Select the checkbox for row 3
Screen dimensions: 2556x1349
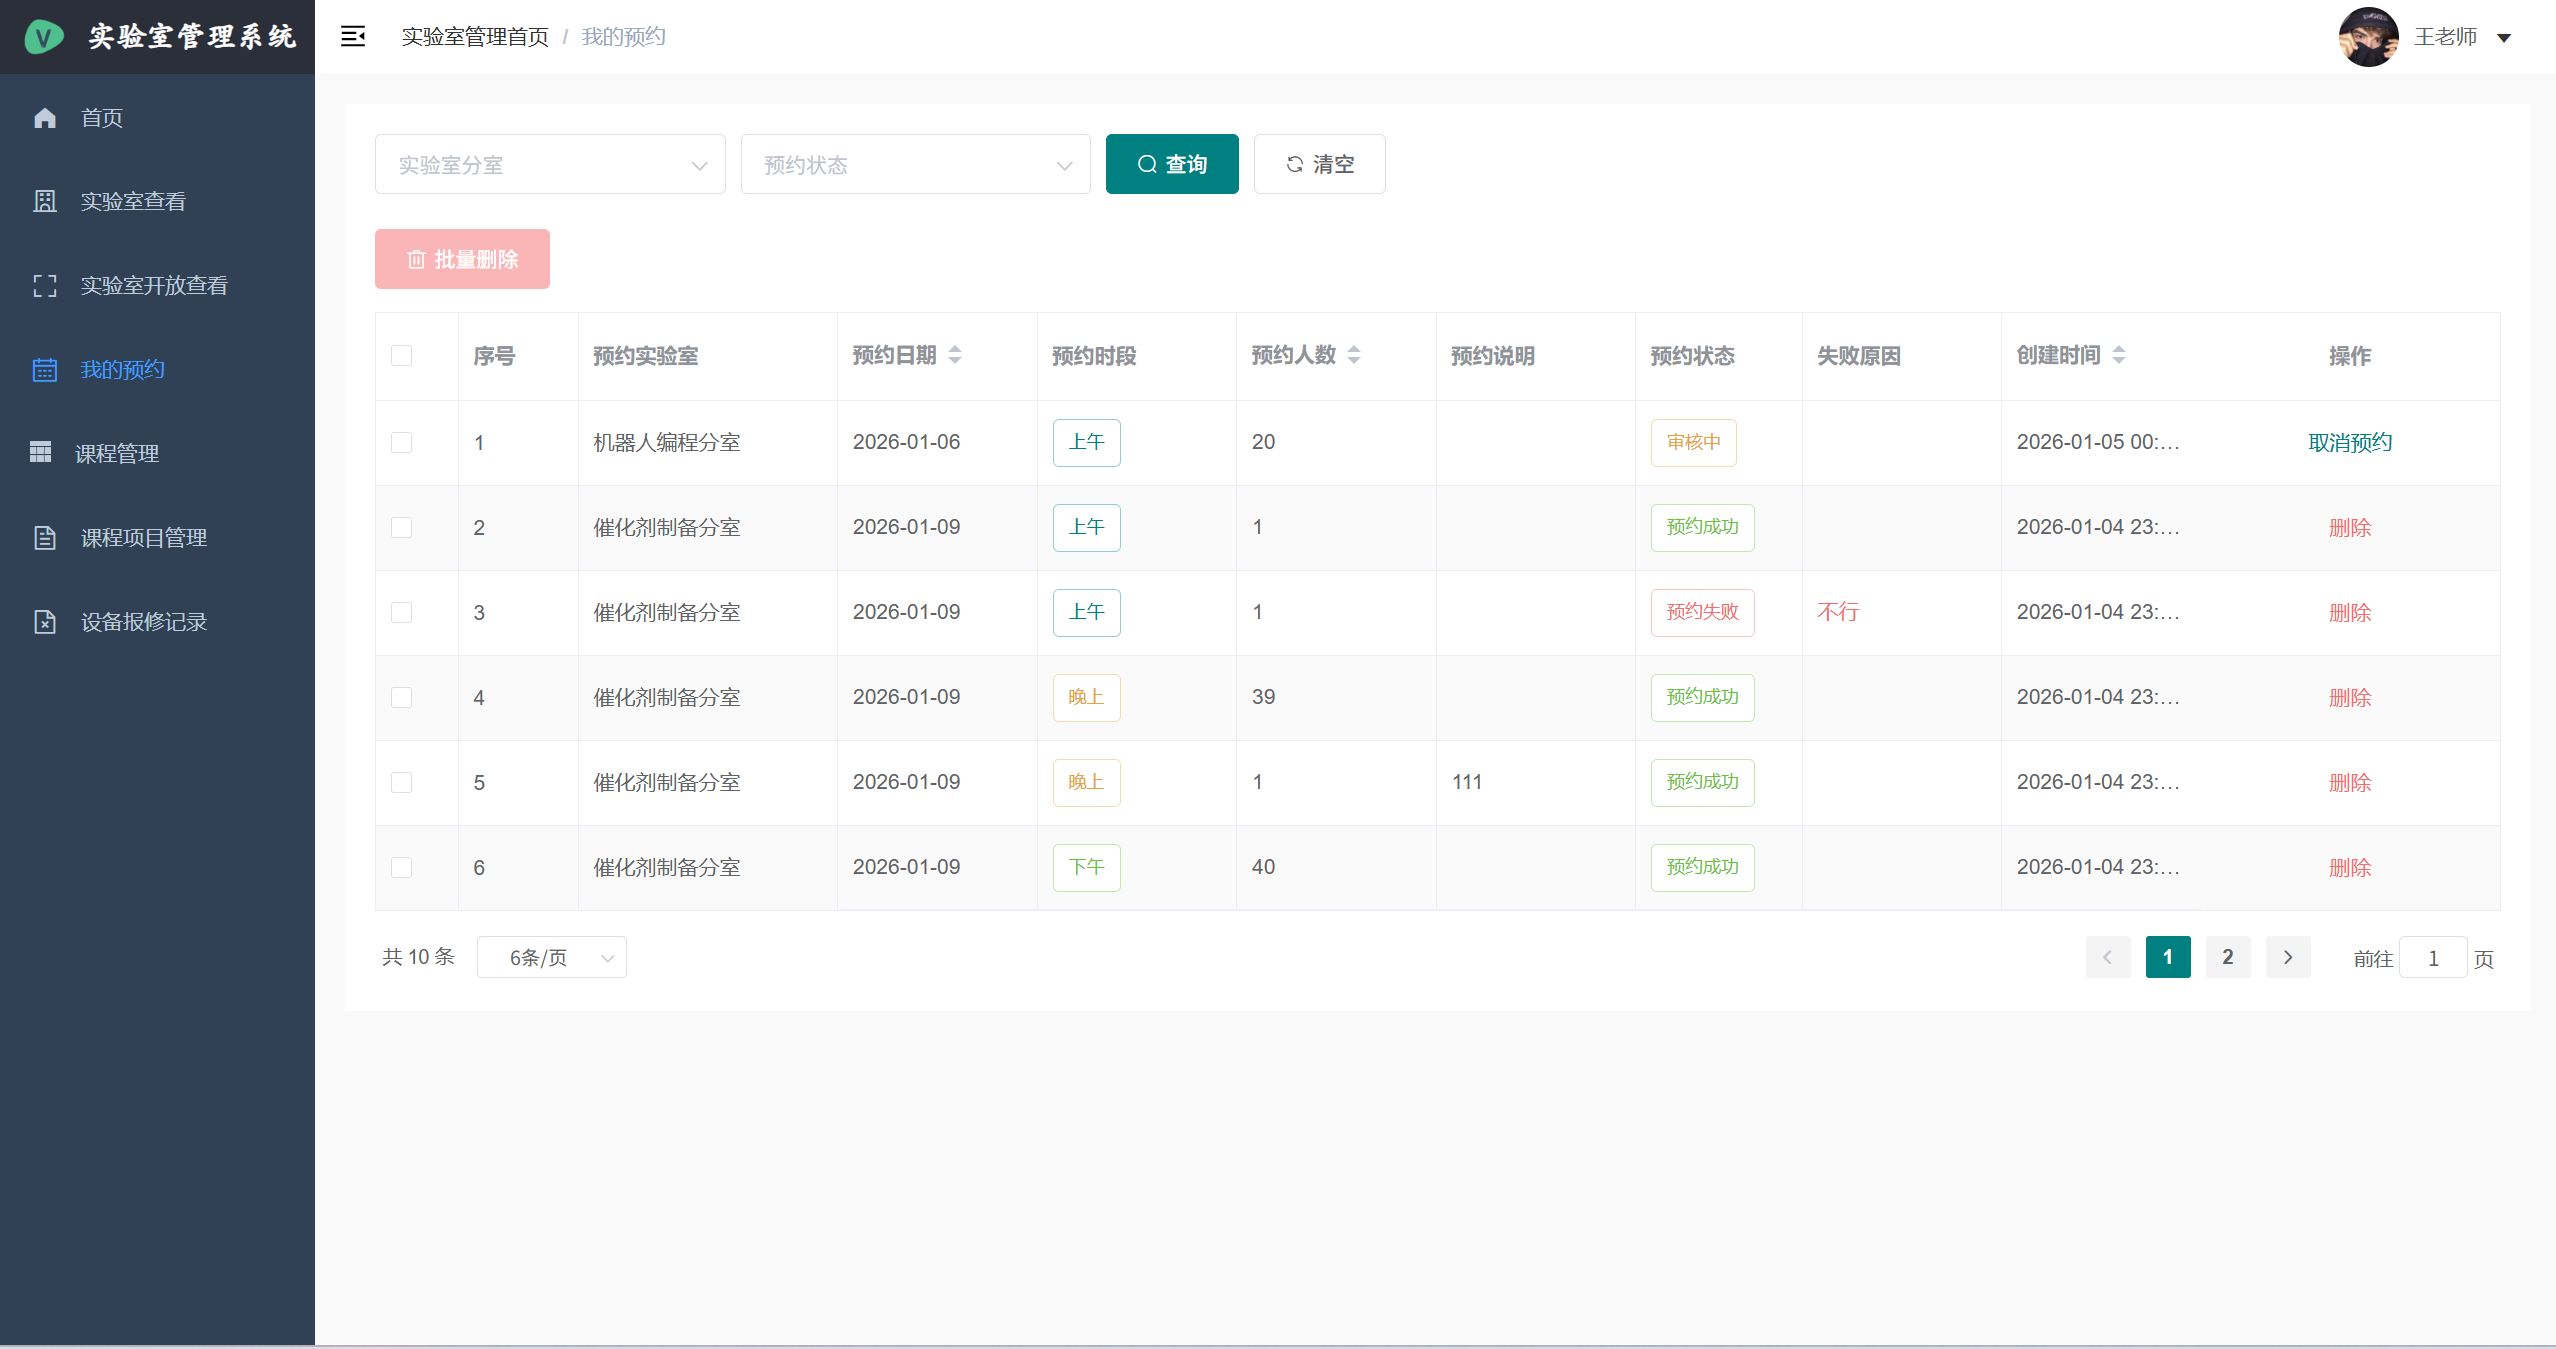pos(401,612)
